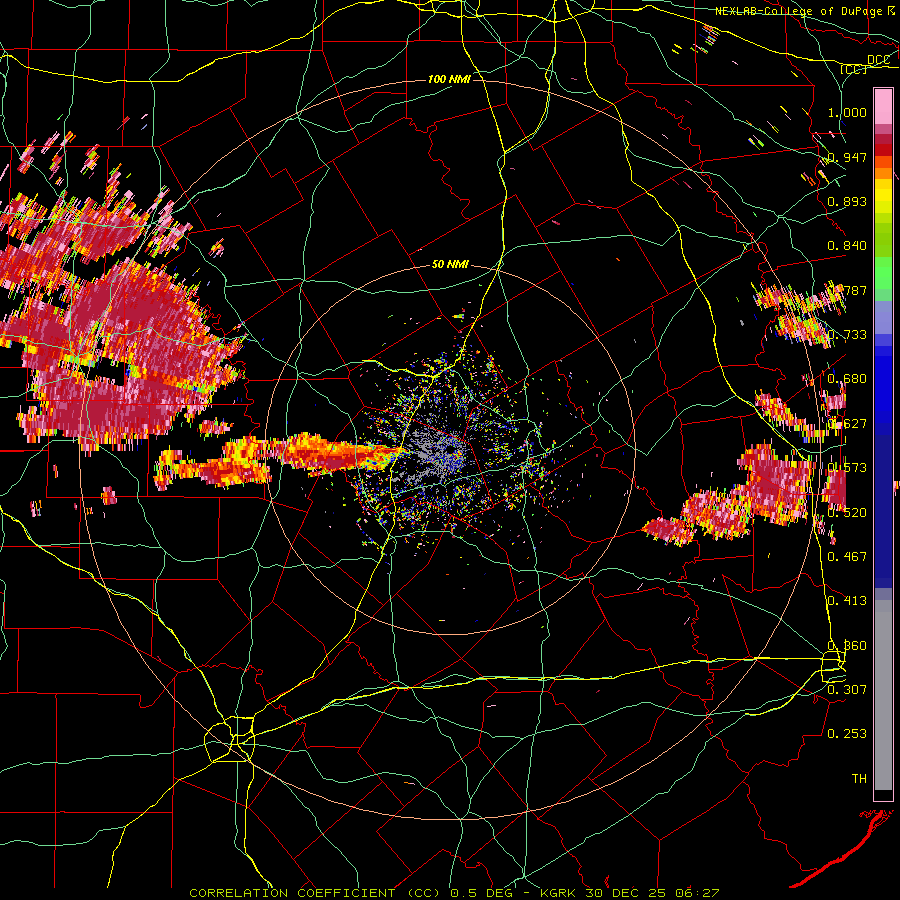Viewport: 900px width, 900px height.
Task: Click the DCC product label
Action: coord(878,60)
